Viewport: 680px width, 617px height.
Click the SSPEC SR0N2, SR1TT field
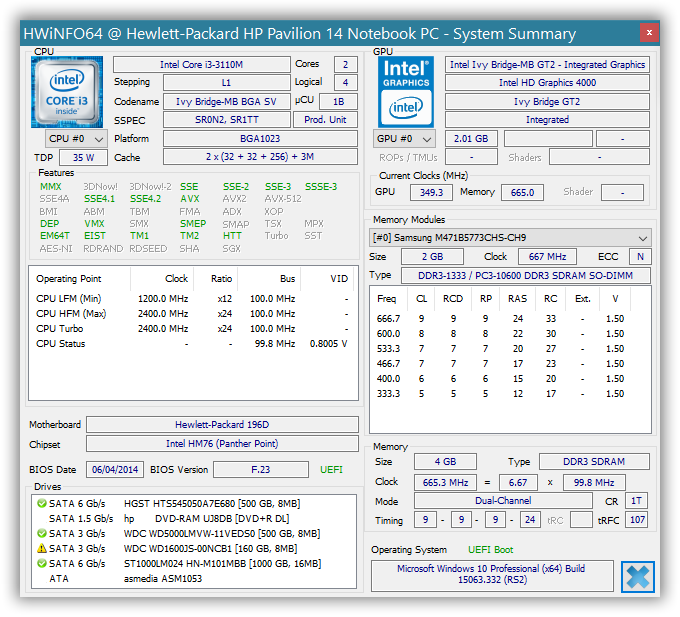coord(227,120)
